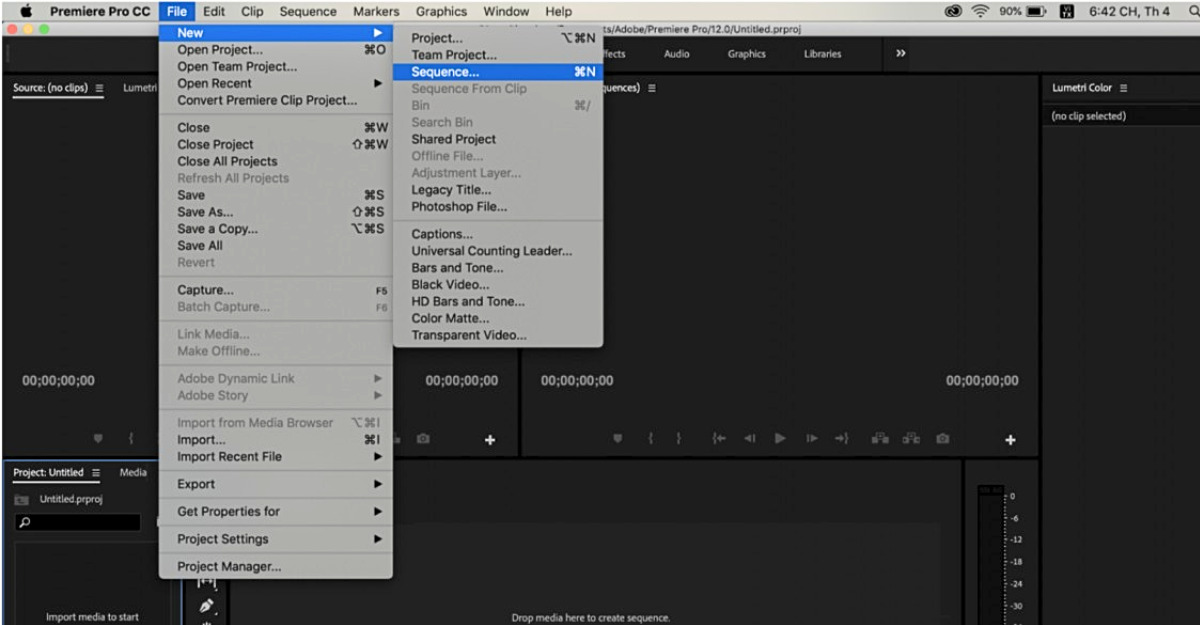Click the project bin icon beside Untitled.prproj
The width and height of the screenshot is (1200, 625).
[x=21, y=499]
